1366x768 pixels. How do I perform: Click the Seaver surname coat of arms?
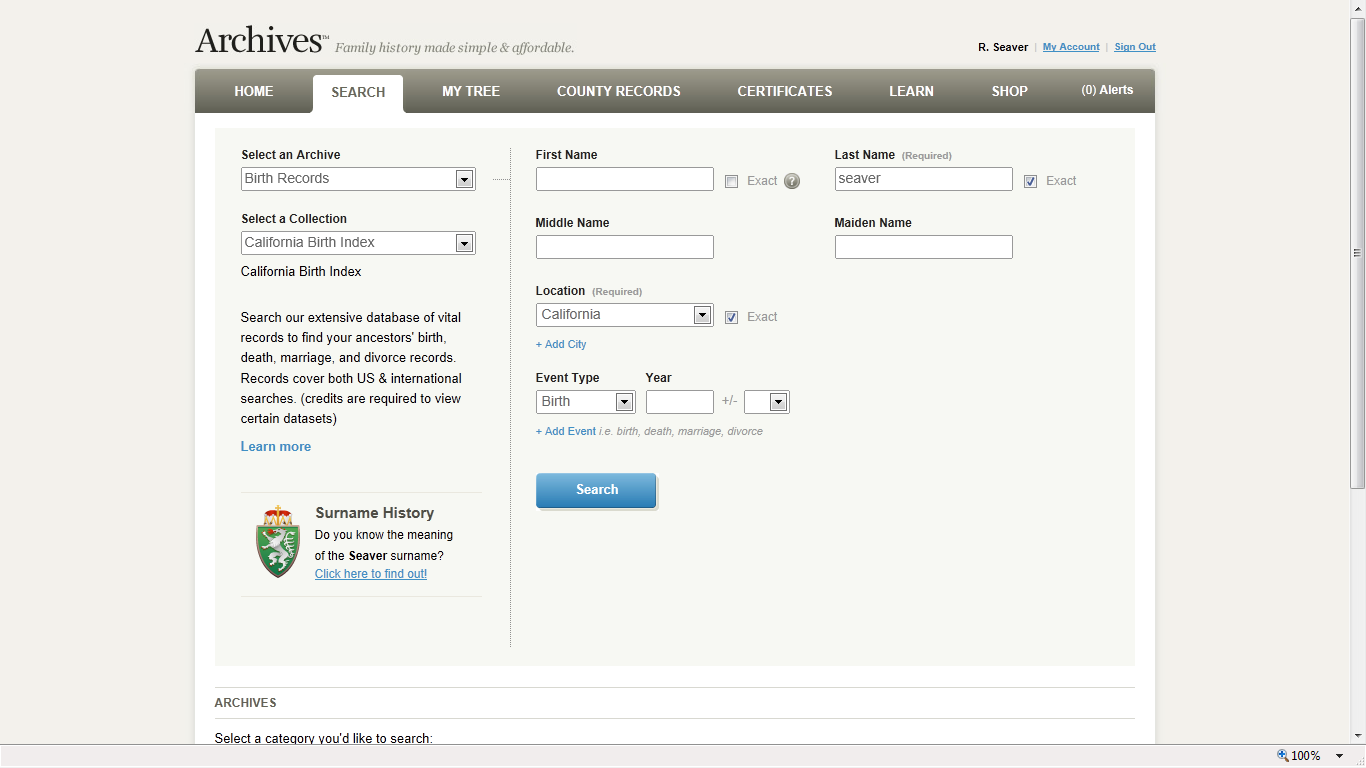(278, 542)
